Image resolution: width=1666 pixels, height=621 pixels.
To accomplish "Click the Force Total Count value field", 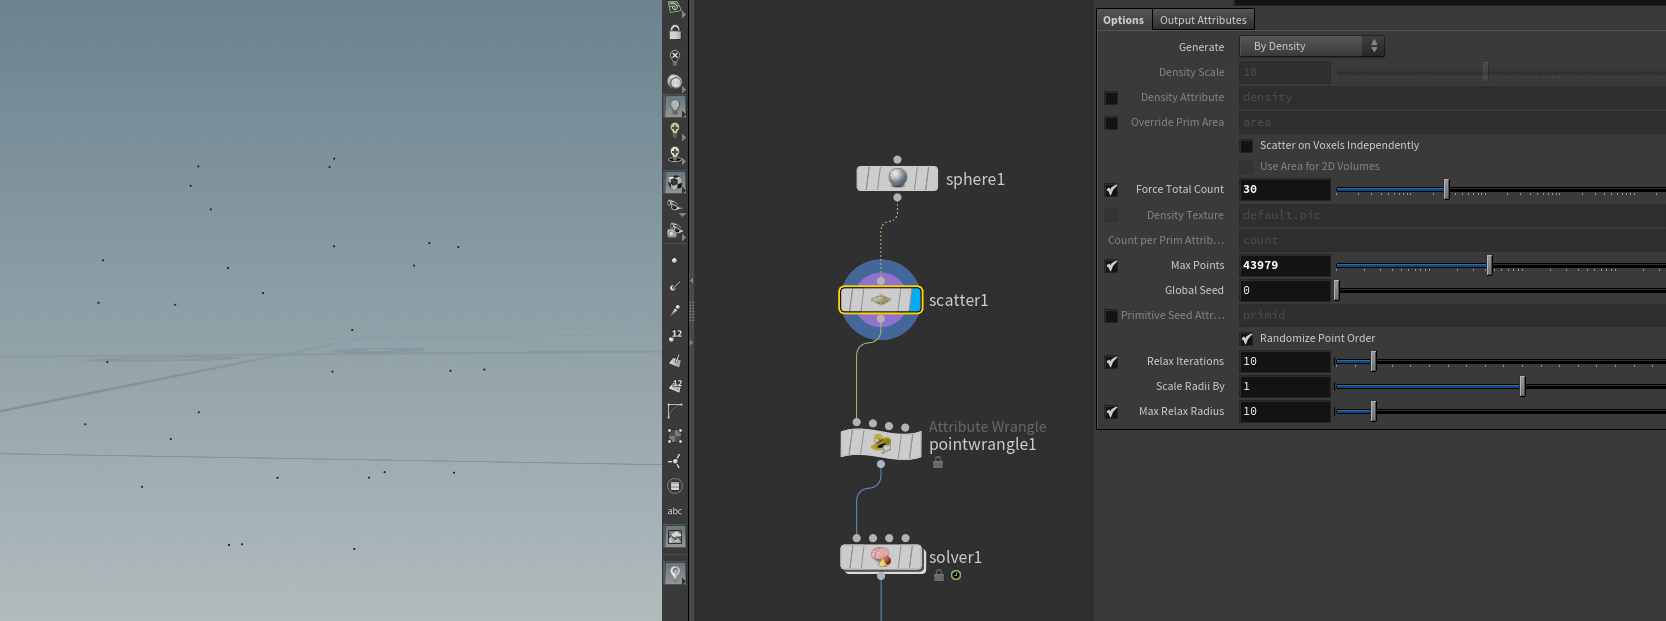I will 1284,189.
